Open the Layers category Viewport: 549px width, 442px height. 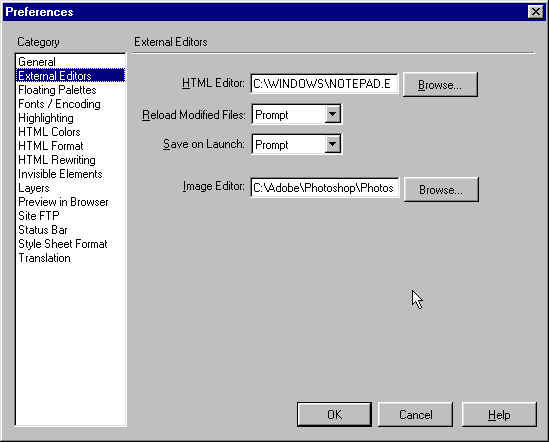click(34, 188)
